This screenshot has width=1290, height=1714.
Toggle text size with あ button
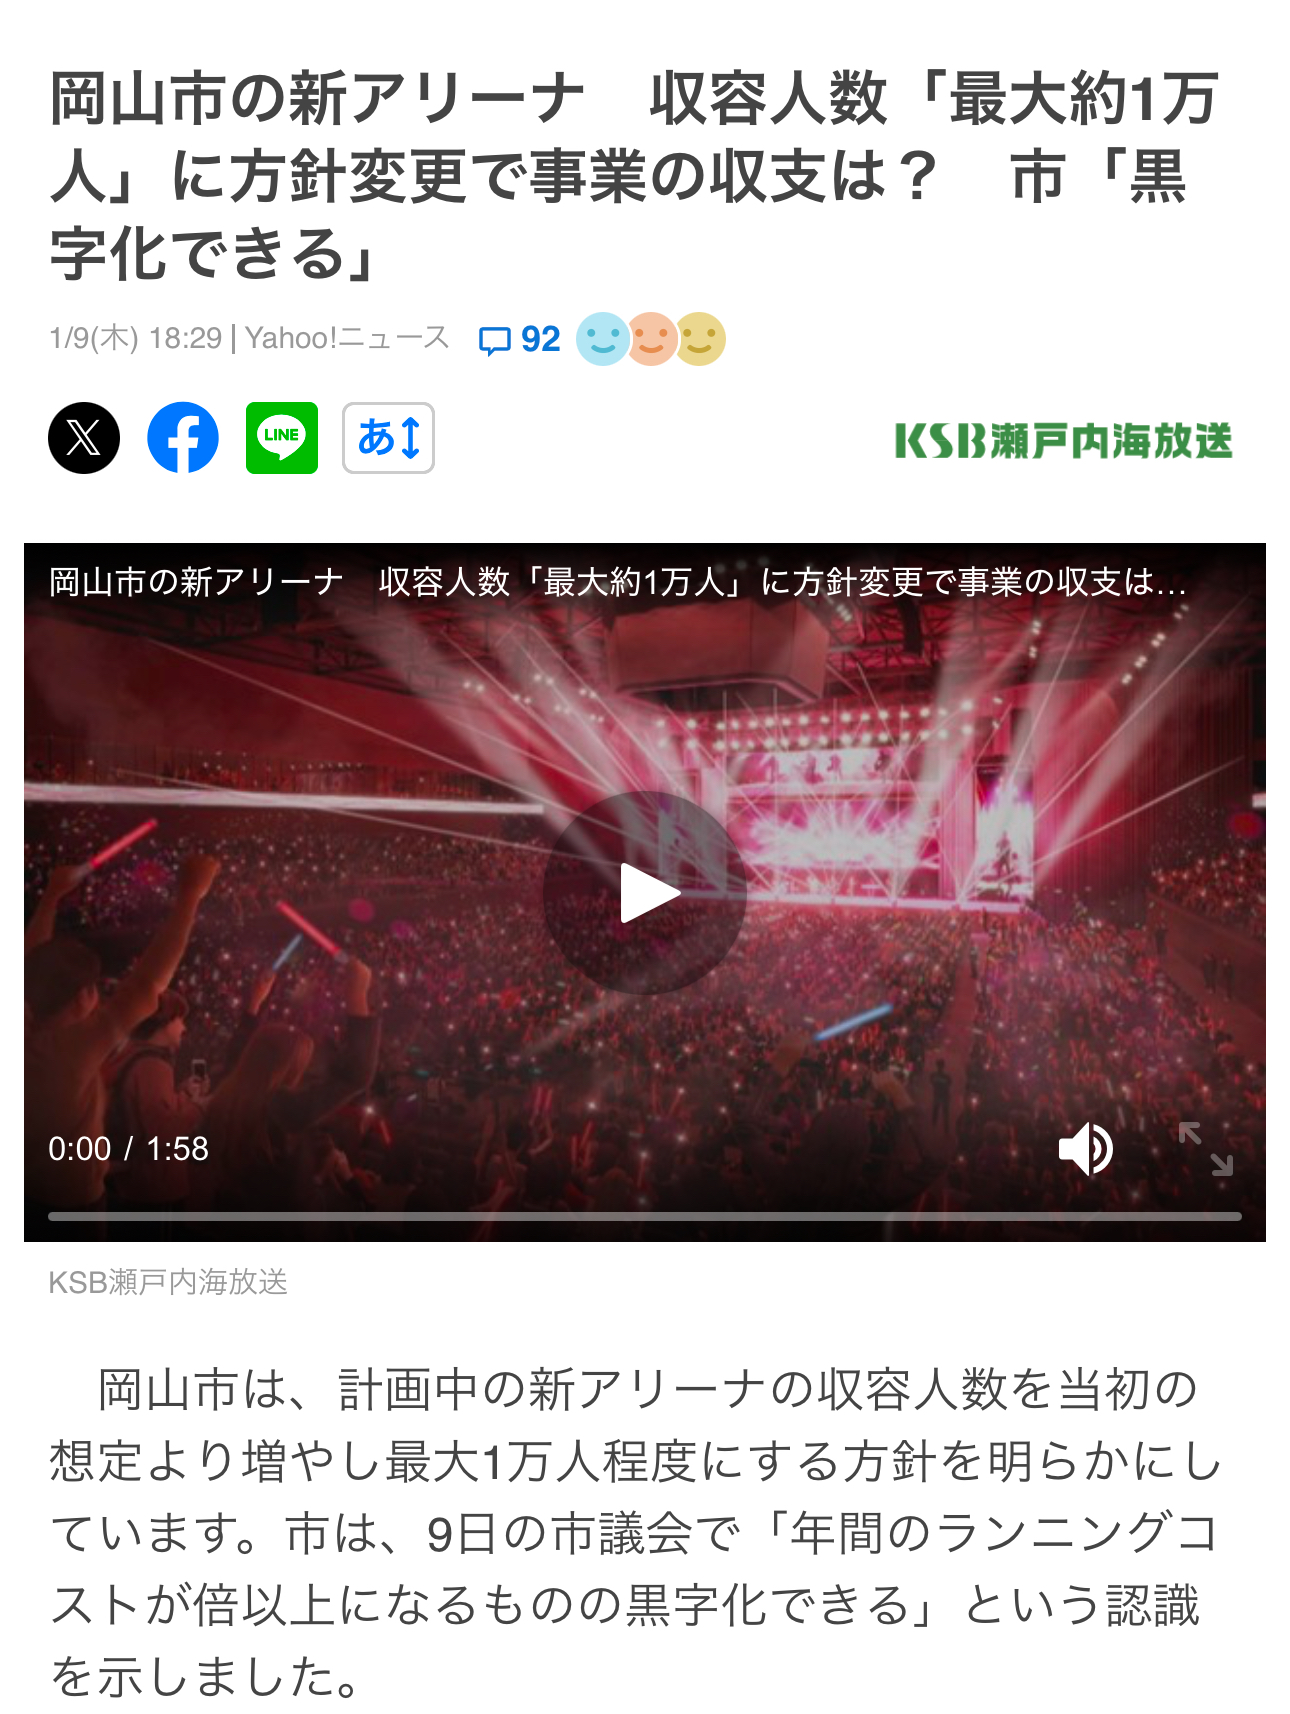click(388, 438)
